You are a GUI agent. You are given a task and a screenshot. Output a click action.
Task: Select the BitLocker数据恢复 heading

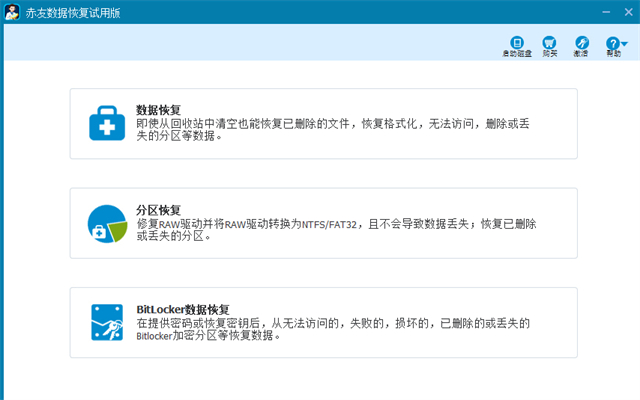183,309
